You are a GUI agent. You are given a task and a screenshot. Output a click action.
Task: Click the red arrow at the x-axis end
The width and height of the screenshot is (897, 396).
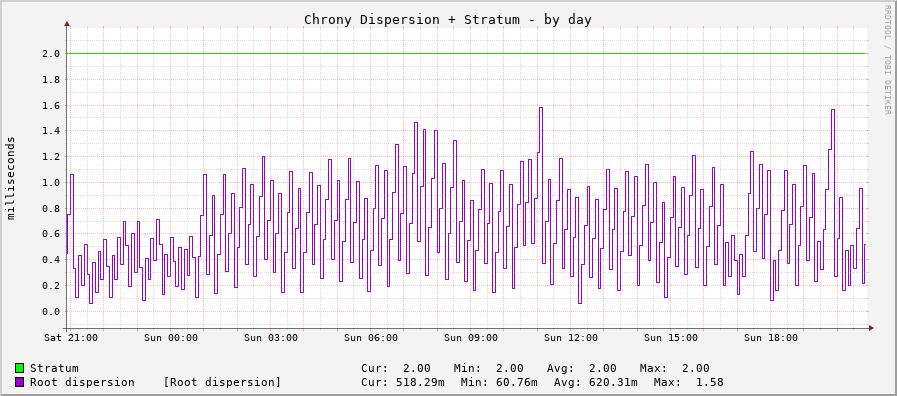click(x=871, y=328)
